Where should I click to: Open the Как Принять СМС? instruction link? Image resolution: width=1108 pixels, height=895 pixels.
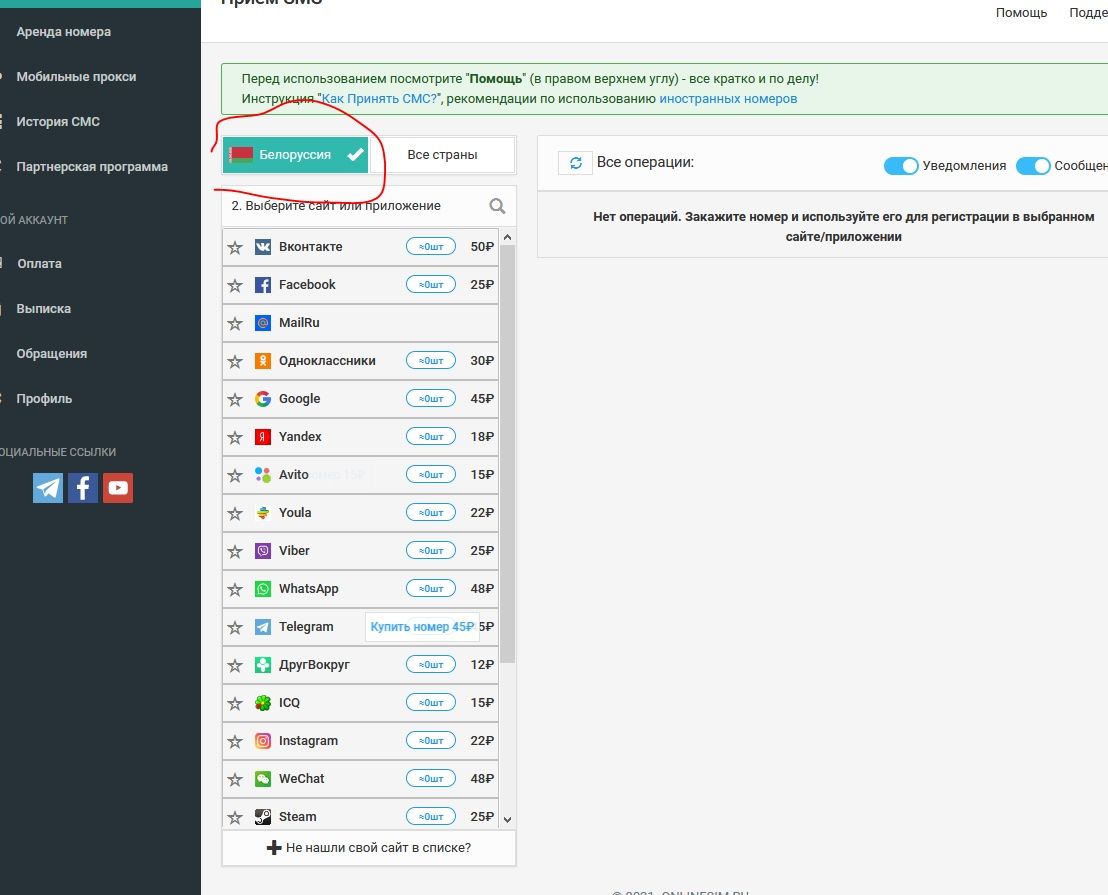pos(379,99)
